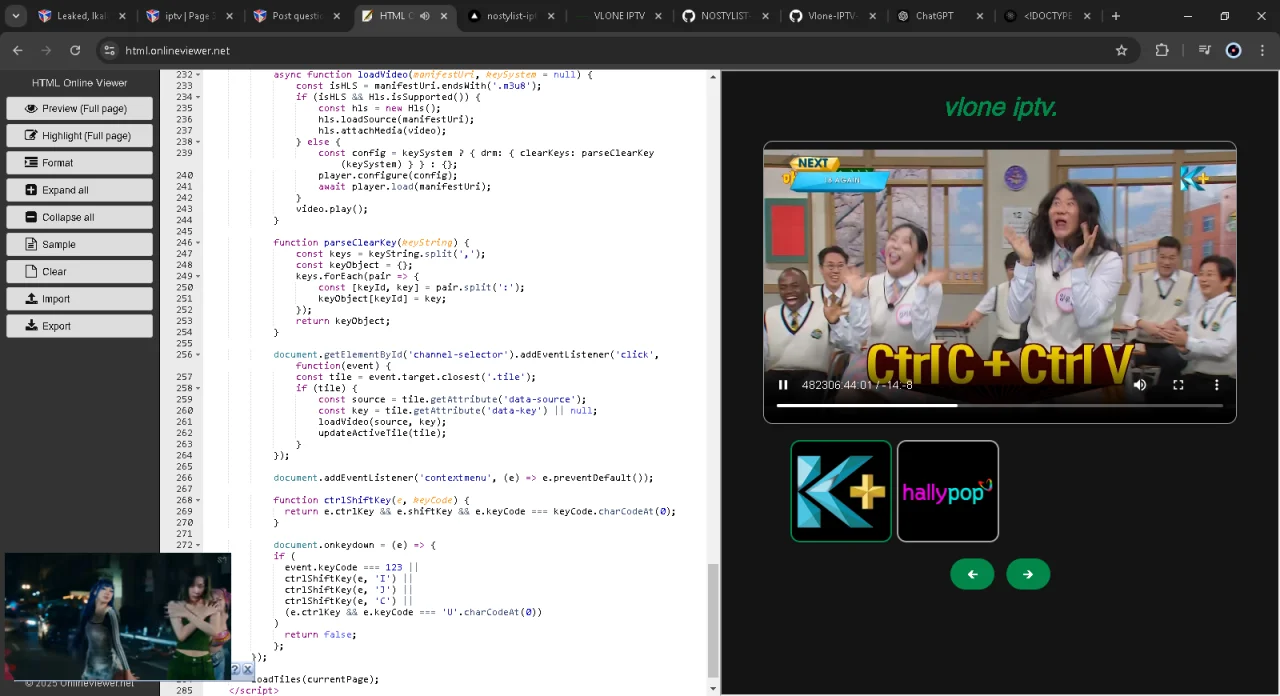Go back in browser history

click(18, 50)
